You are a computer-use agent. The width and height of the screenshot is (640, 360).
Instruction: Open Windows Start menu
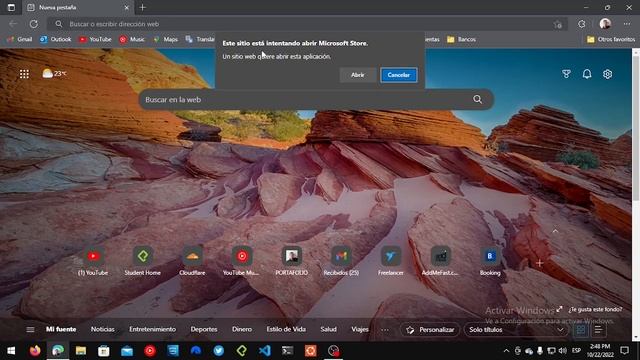11,351
